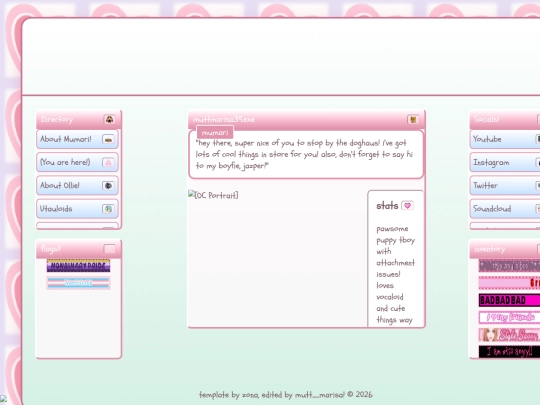The image size is (540, 405).
Task: Visit the Youtube social link
Action: (x=505, y=139)
